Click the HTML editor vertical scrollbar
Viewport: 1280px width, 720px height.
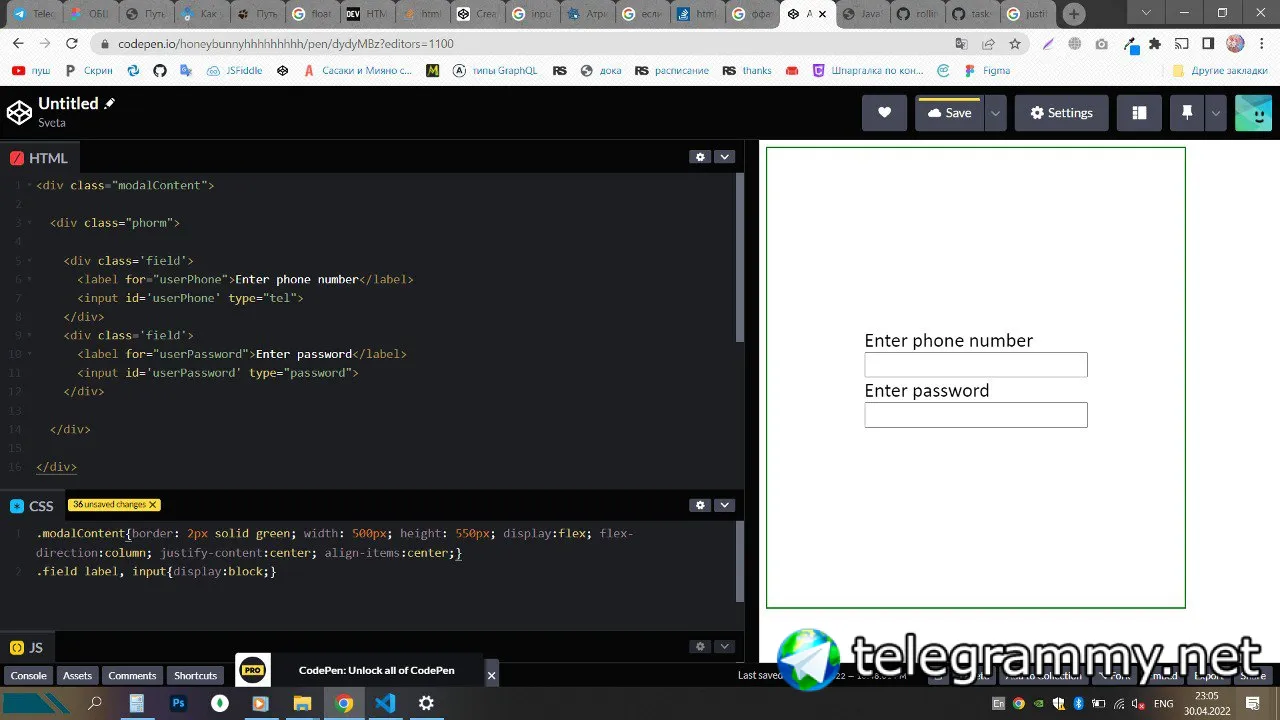point(740,258)
